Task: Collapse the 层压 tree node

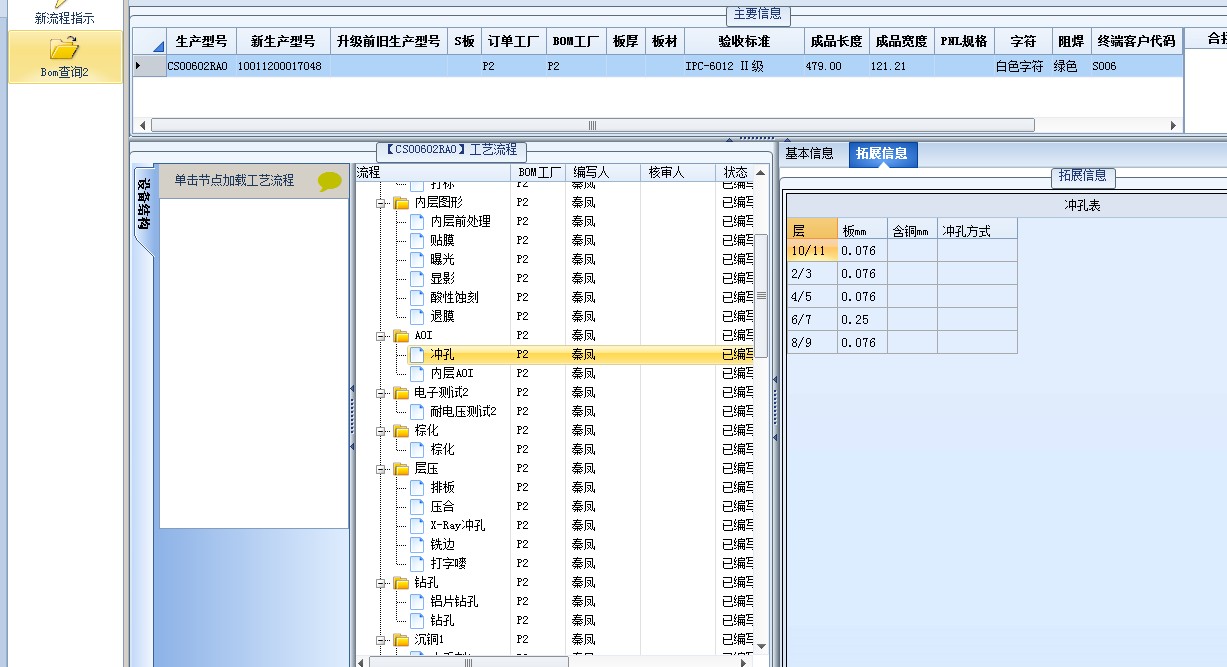Action: 381,468
